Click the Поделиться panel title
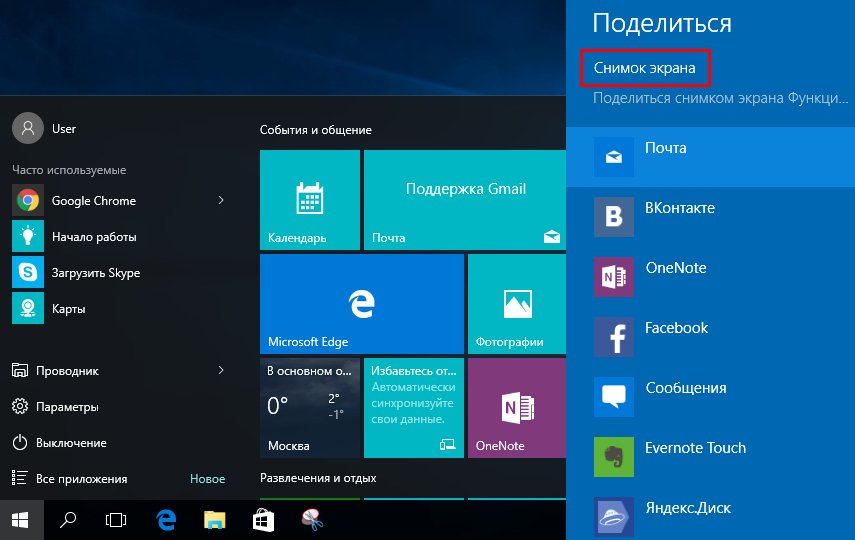Viewport: 855px width, 540px height. pyautogui.click(x=662, y=23)
